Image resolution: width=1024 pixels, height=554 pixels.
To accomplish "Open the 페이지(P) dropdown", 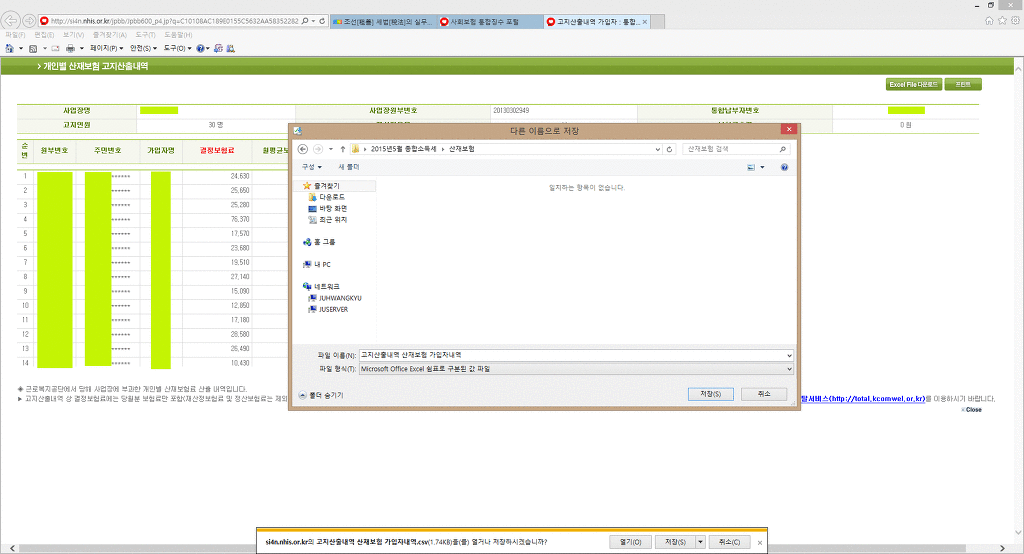I will tap(106, 48).
